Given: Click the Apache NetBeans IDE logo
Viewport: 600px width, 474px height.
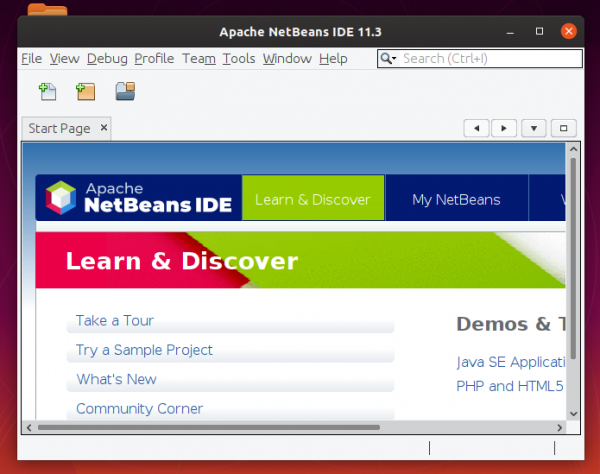Looking at the screenshot, I should 140,197.
